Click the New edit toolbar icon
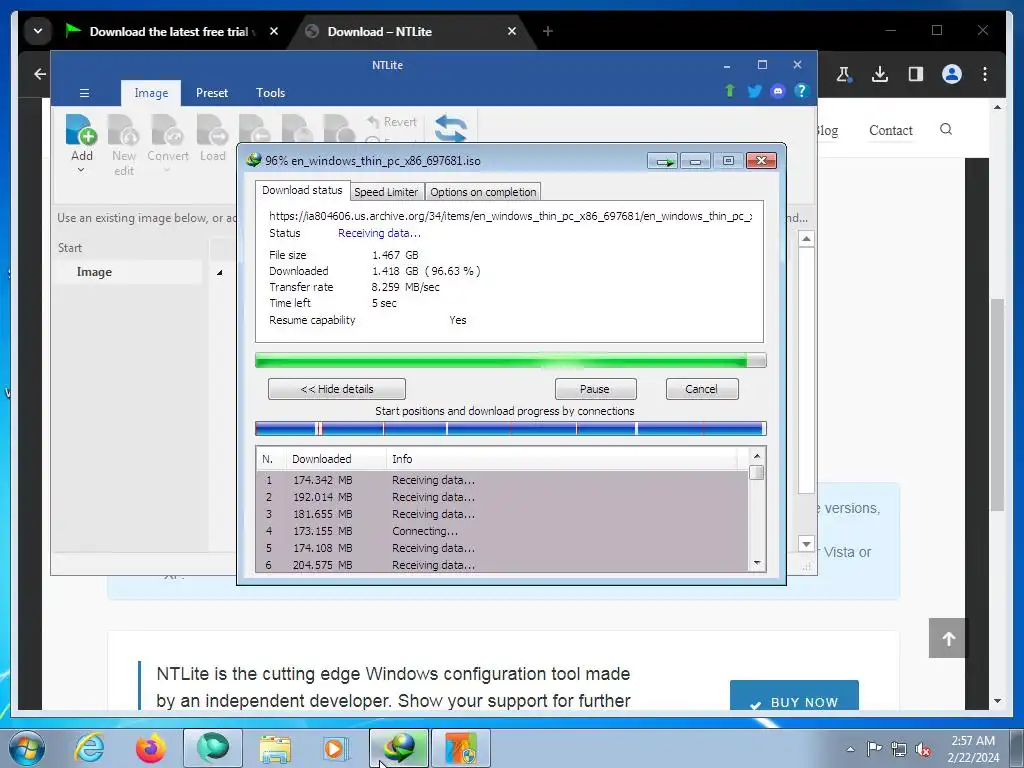1024x768 pixels. [123, 145]
